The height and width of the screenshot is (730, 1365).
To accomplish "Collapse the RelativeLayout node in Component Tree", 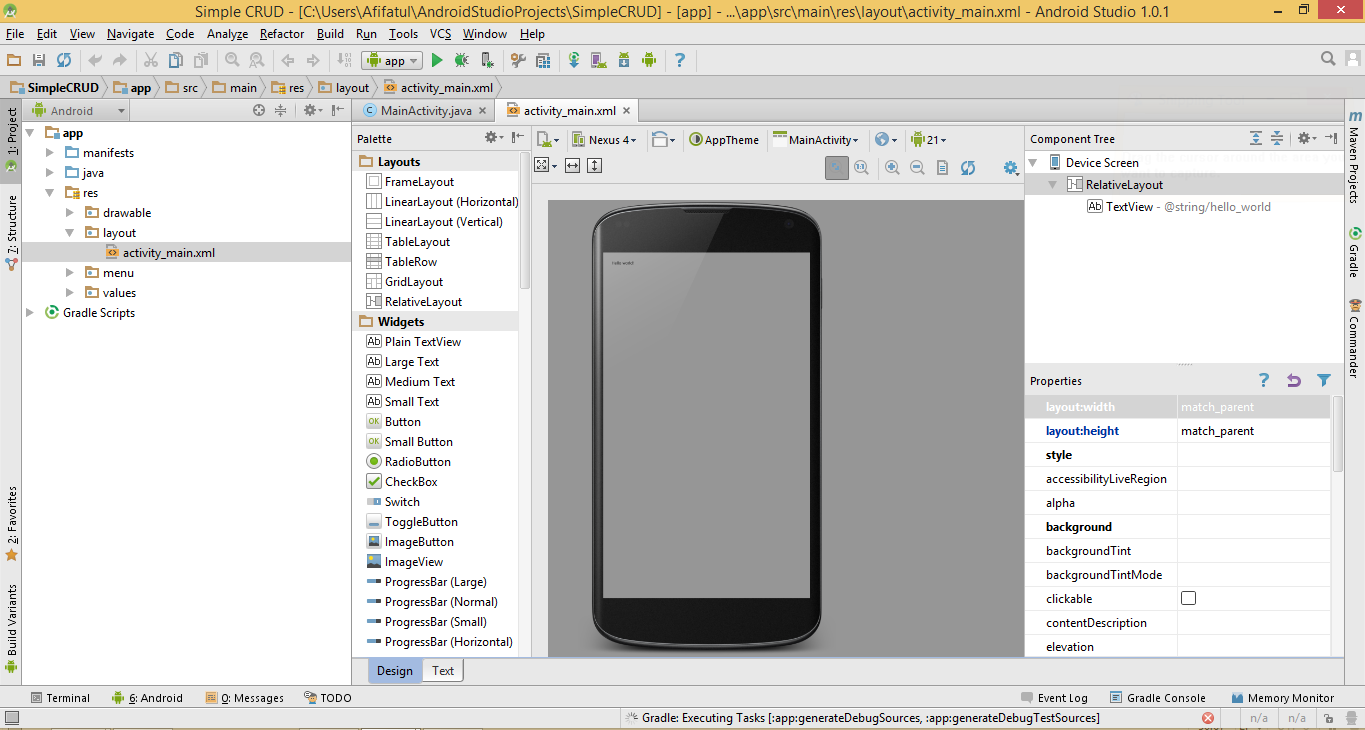I will pos(1052,185).
